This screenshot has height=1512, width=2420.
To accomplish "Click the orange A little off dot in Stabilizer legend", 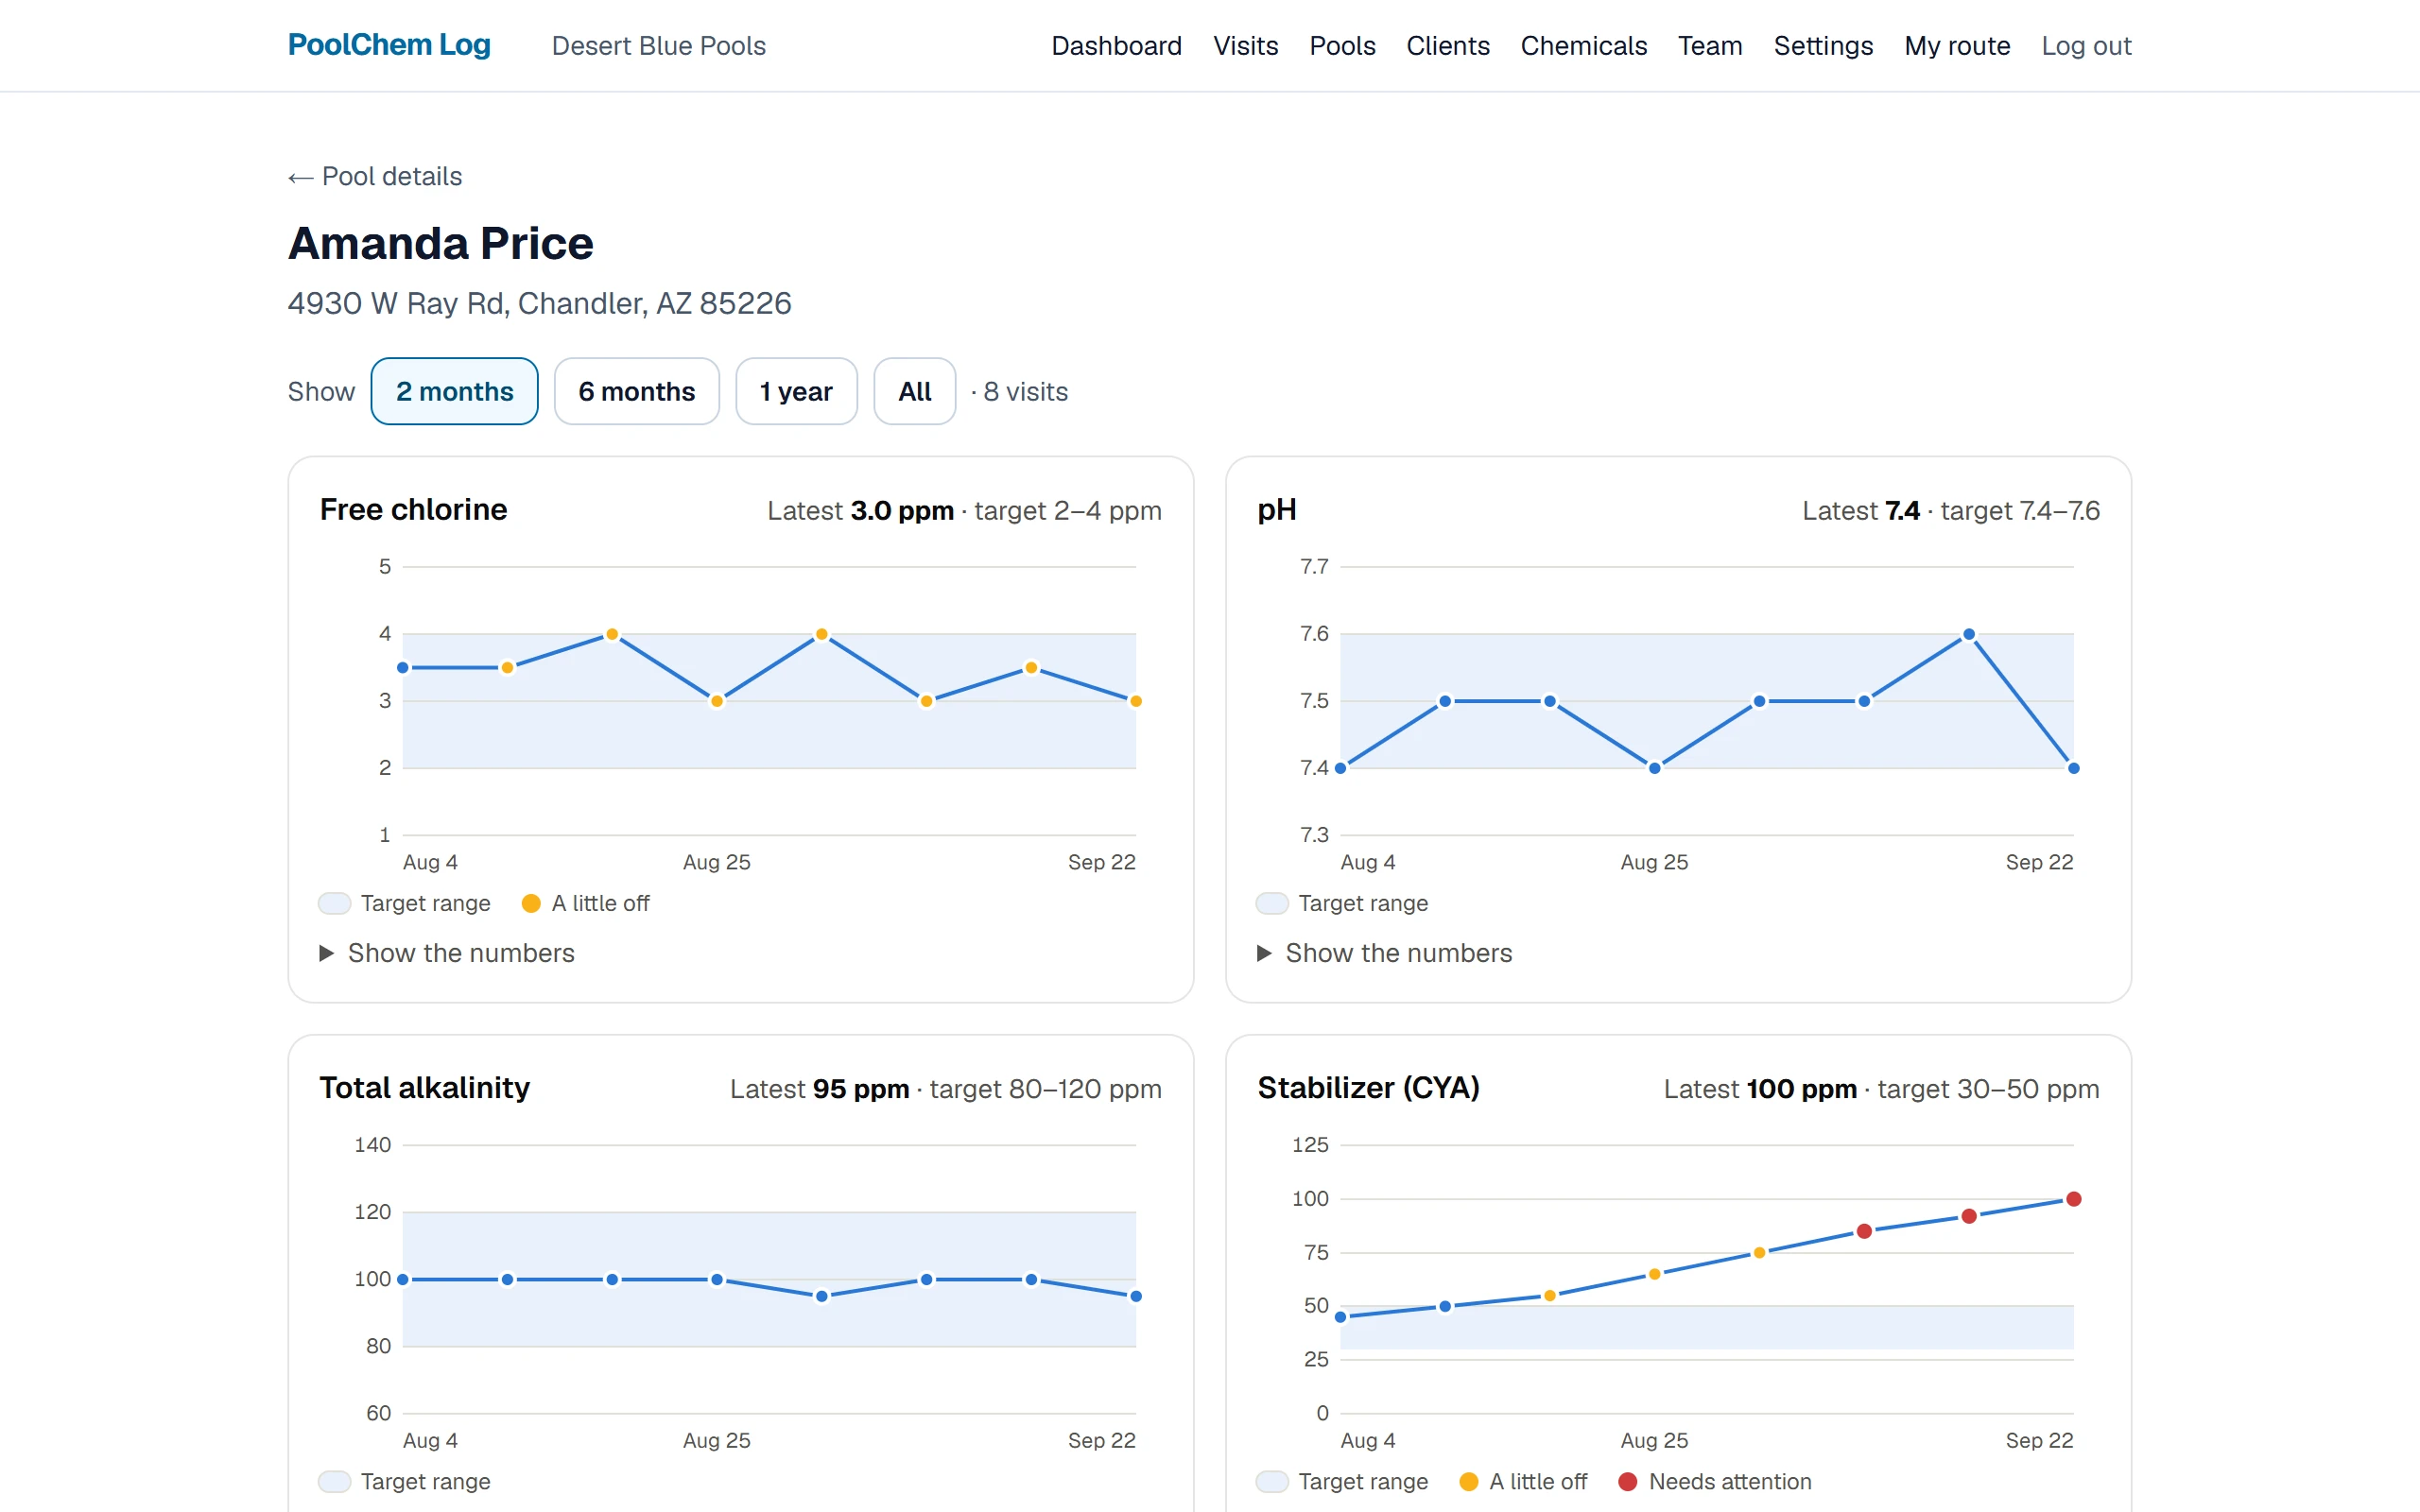I will point(1469,1481).
